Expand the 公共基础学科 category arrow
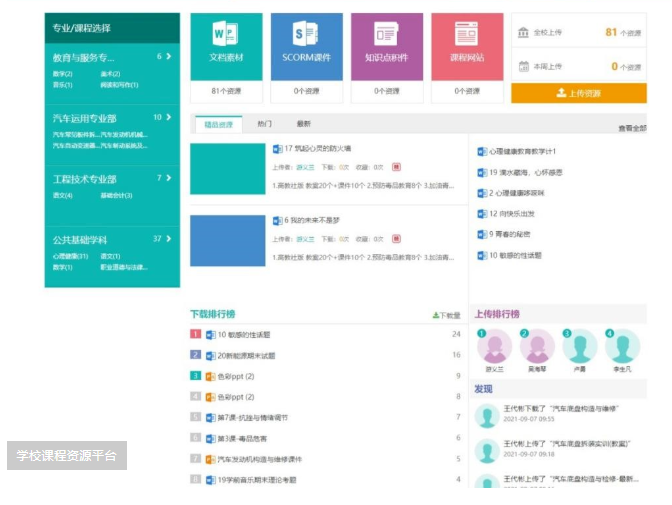Image resolution: width=672 pixels, height=505 pixels. tap(169, 240)
